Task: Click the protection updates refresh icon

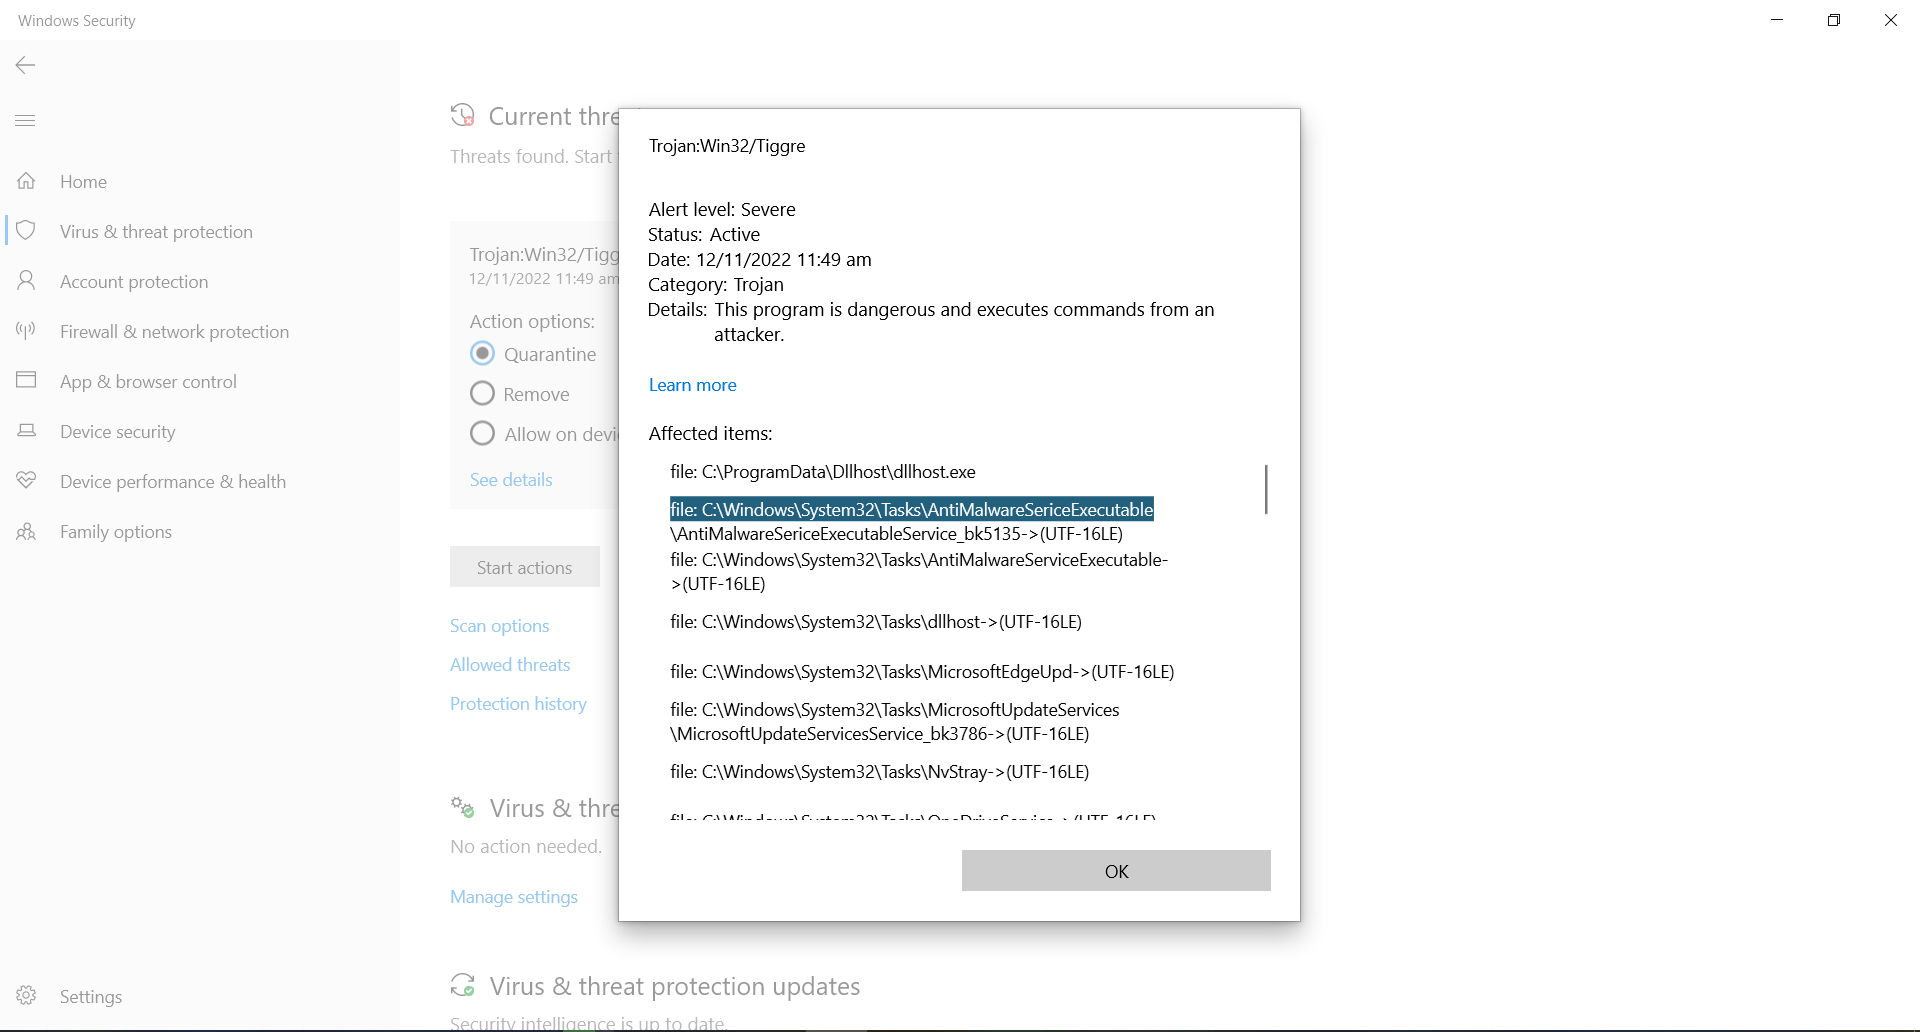Action: (x=462, y=986)
